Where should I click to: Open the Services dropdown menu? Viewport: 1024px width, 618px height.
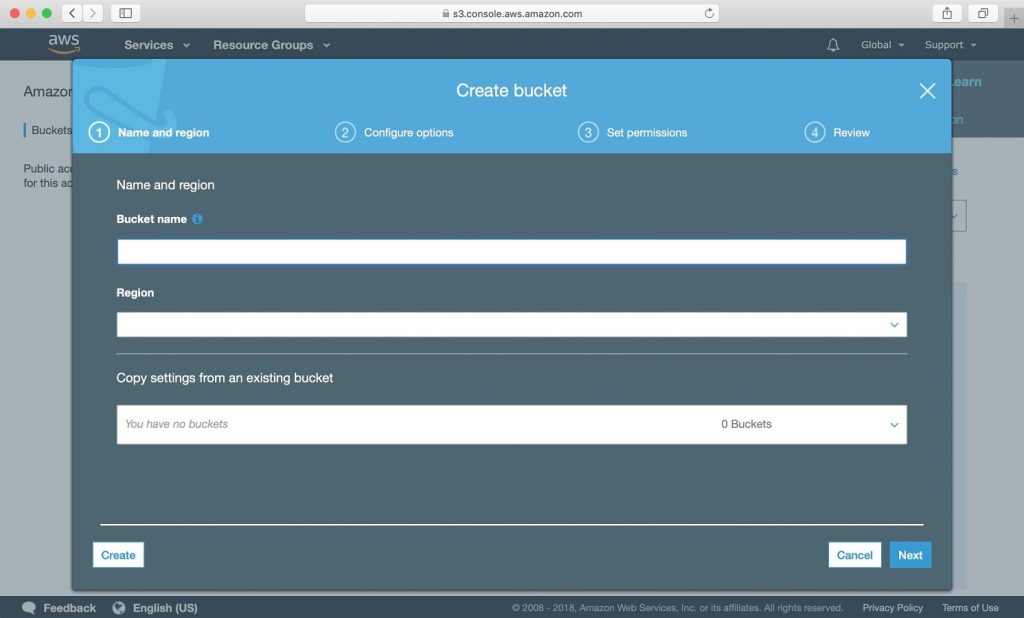click(157, 45)
